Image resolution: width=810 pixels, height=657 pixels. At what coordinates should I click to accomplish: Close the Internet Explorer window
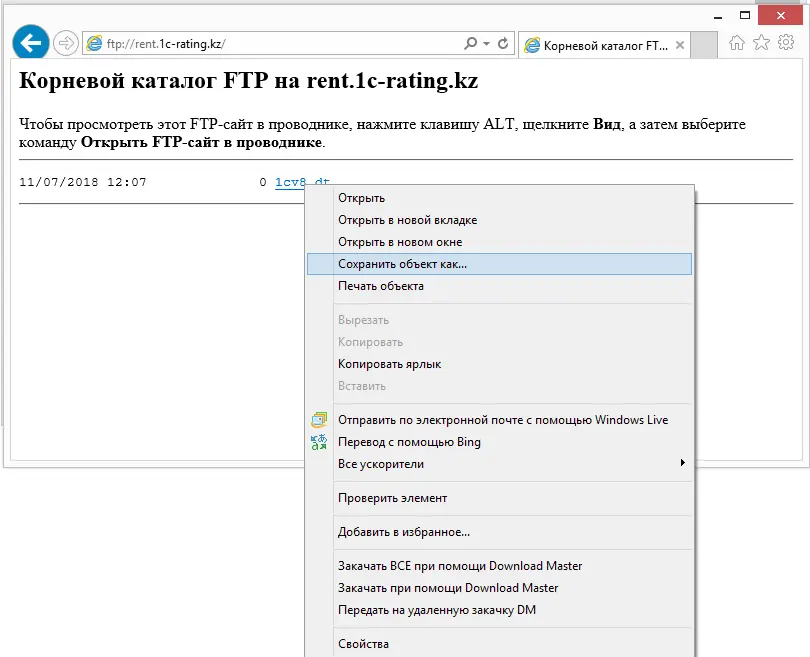pyautogui.click(x=781, y=15)
